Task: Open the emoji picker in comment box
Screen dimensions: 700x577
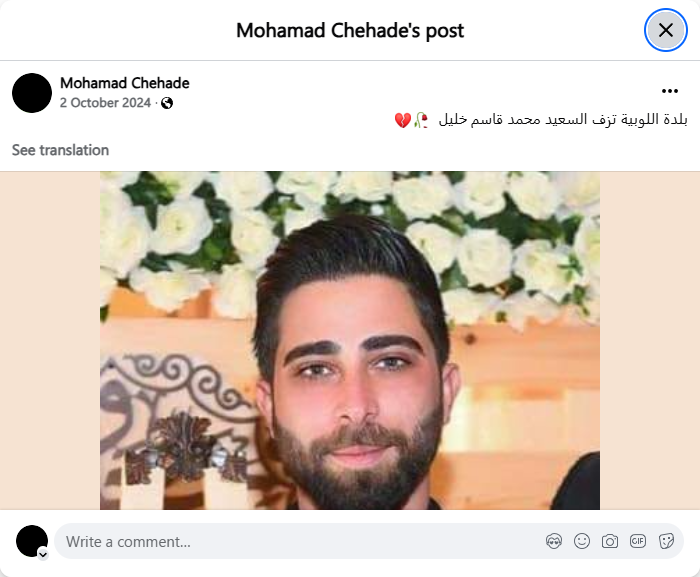Action: pyautogui.click(x=582, y=541)
